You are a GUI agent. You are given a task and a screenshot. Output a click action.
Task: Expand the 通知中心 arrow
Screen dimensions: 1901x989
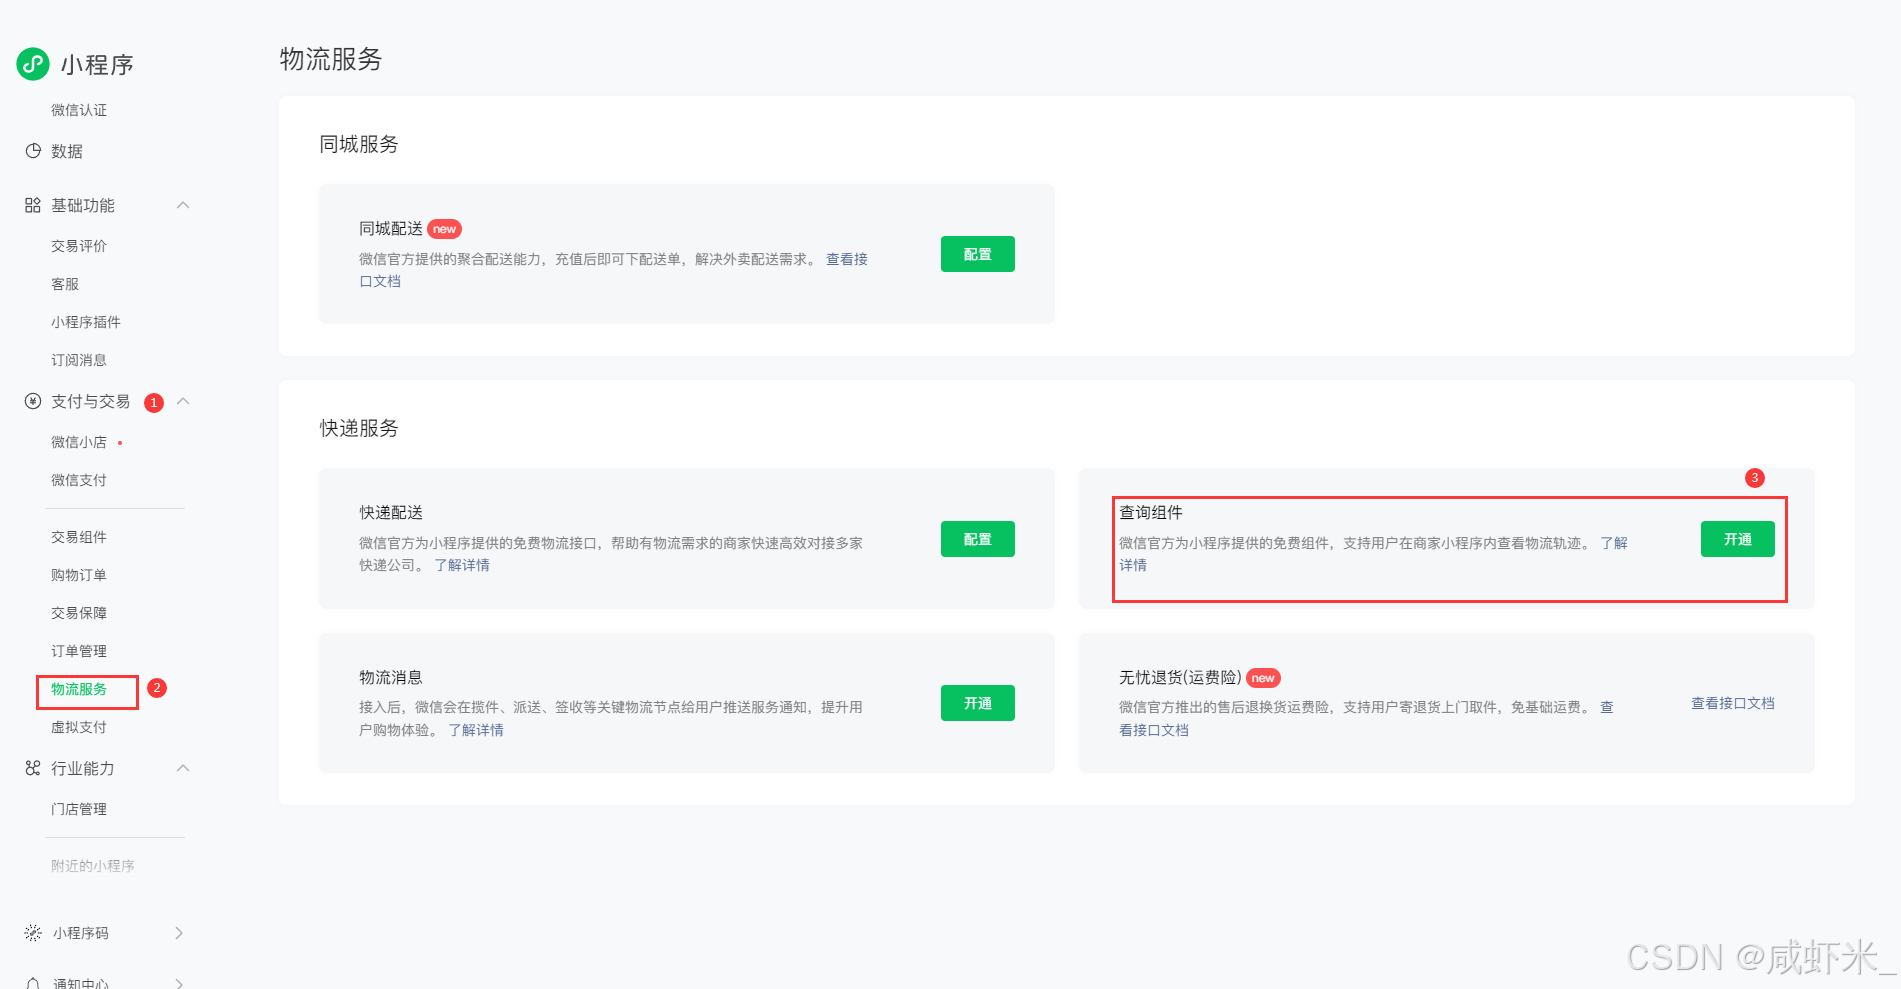[179, 983]
